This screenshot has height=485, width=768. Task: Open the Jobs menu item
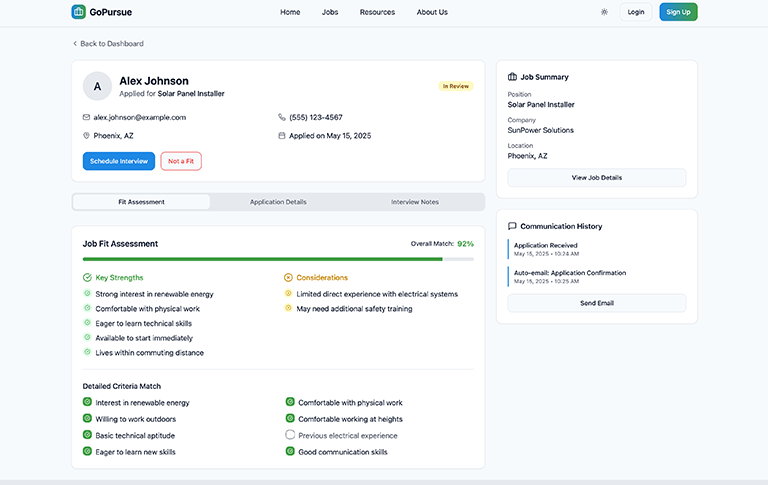330,12
